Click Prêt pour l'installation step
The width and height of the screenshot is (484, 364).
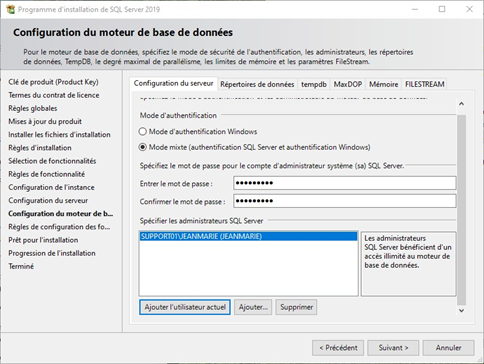point(43,240)
